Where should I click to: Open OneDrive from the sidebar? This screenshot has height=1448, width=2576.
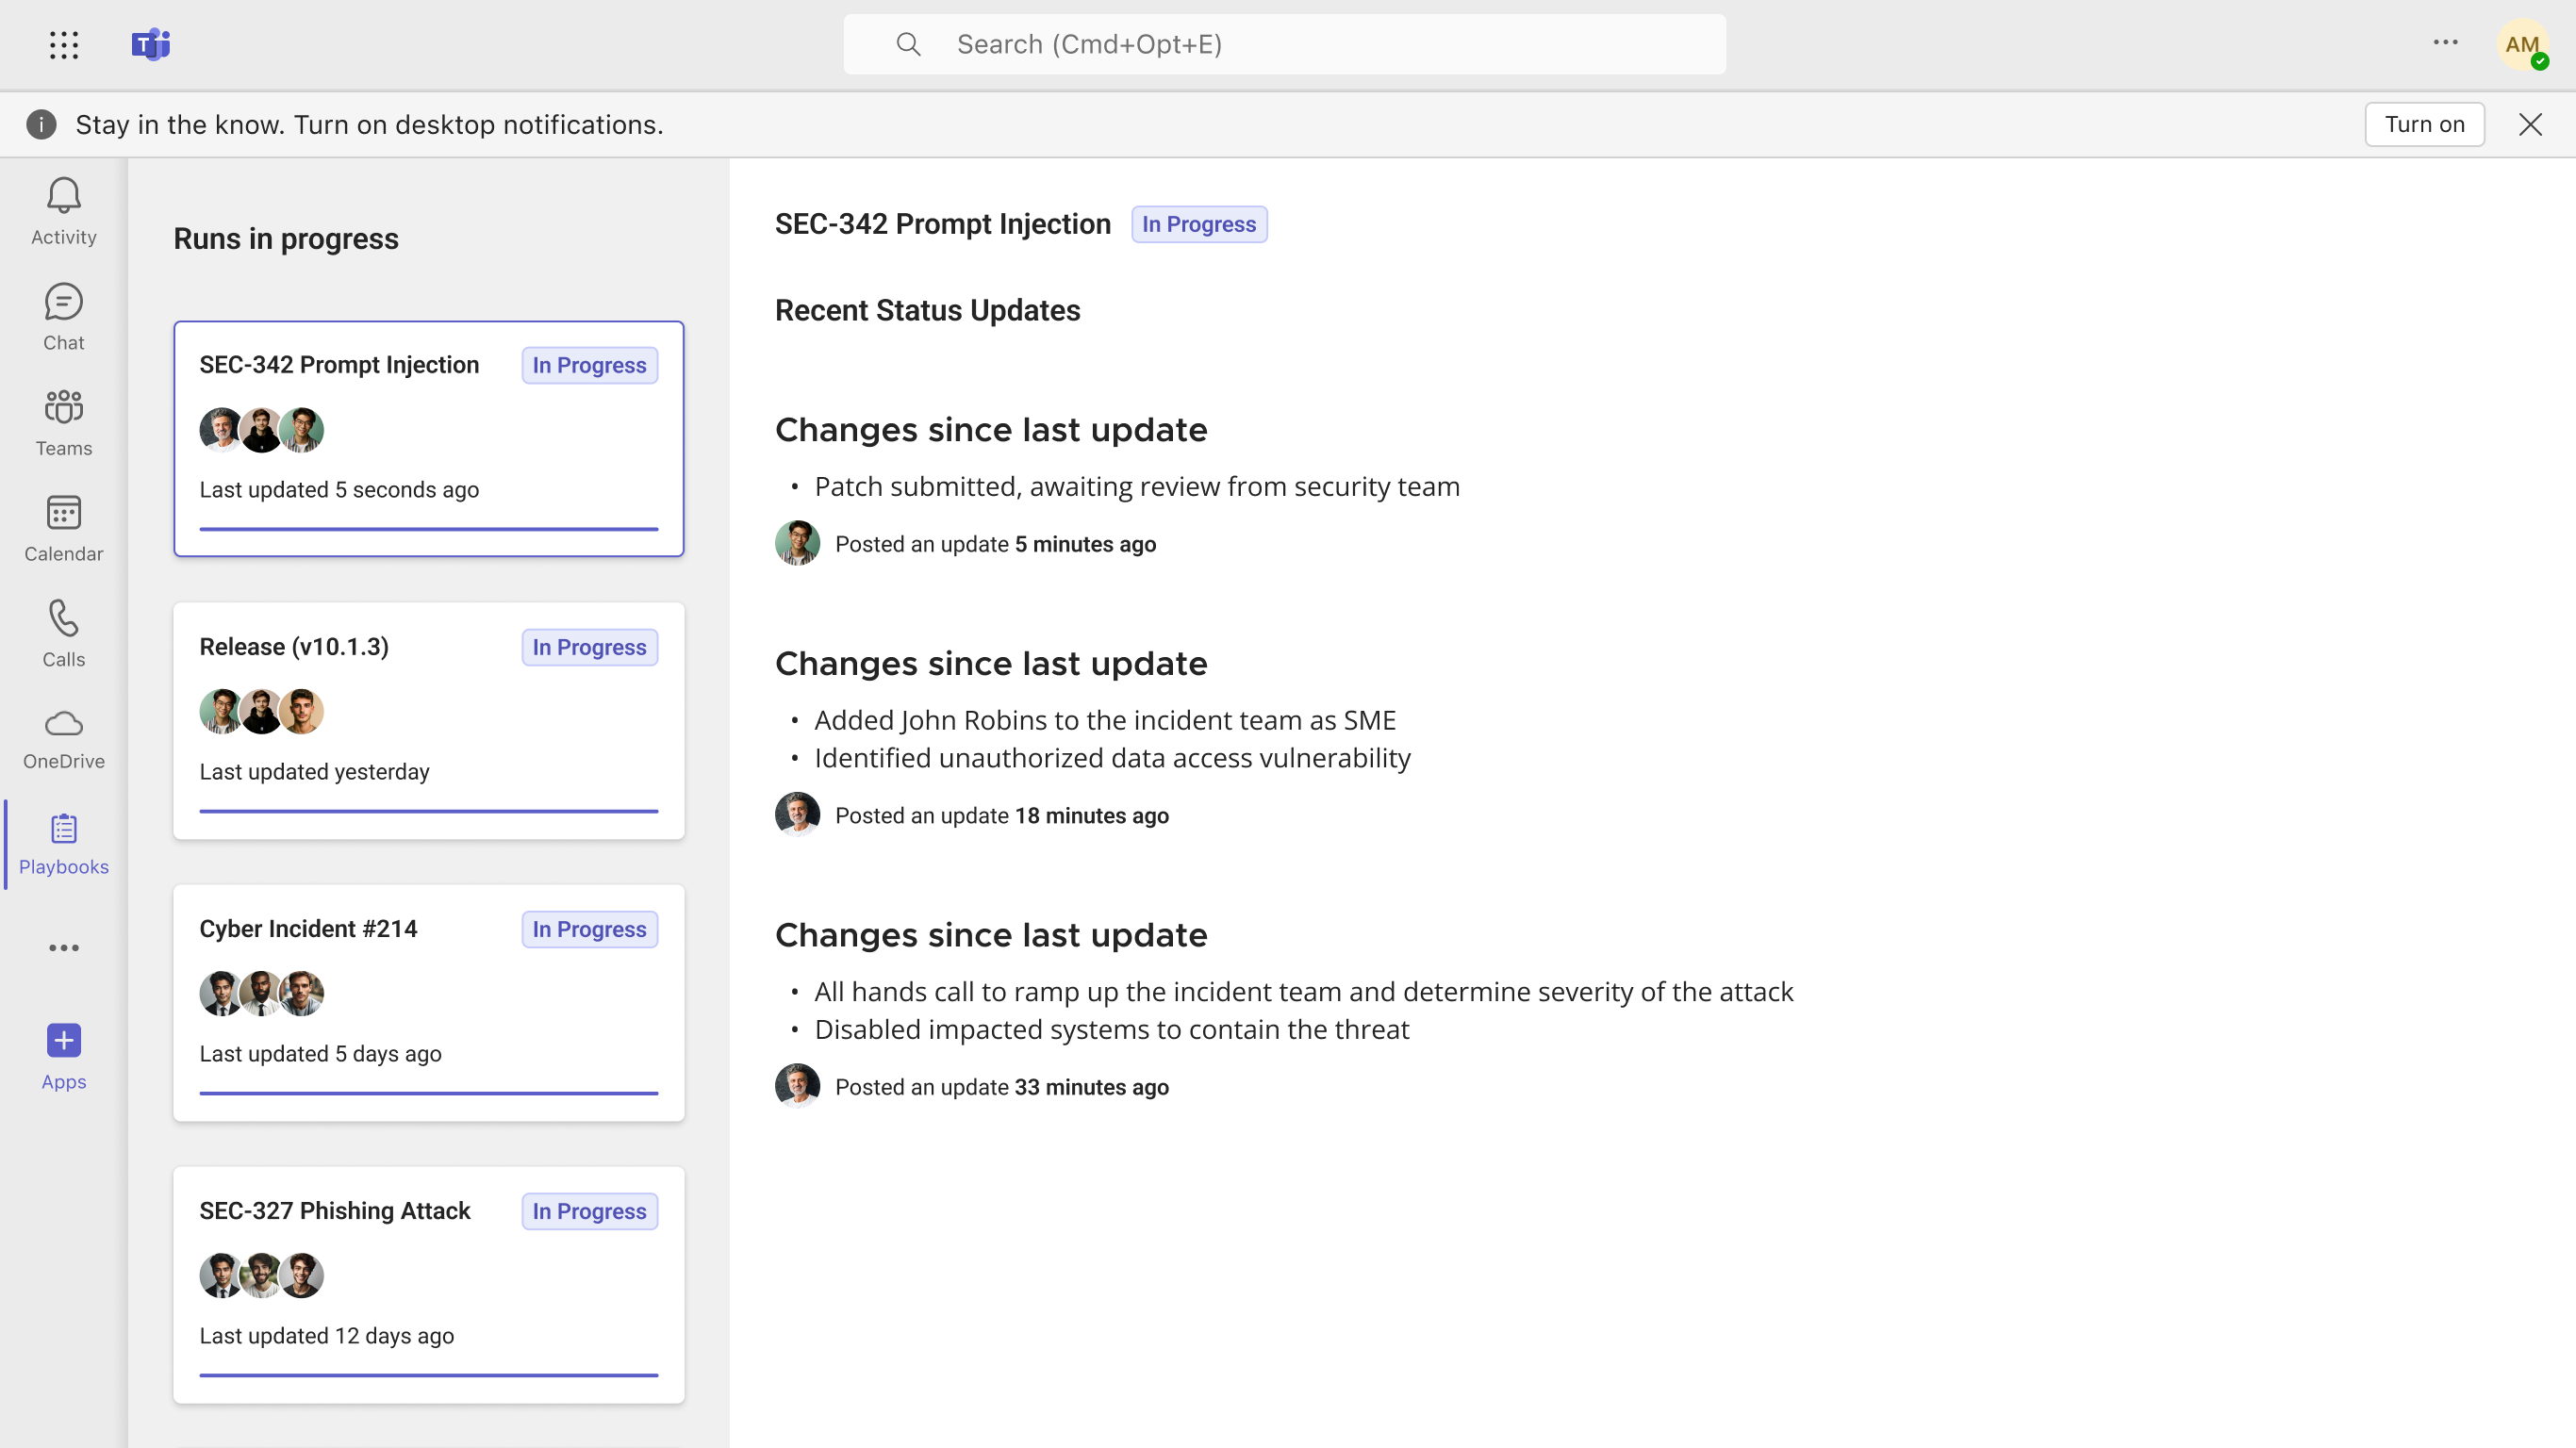(63, 738)
